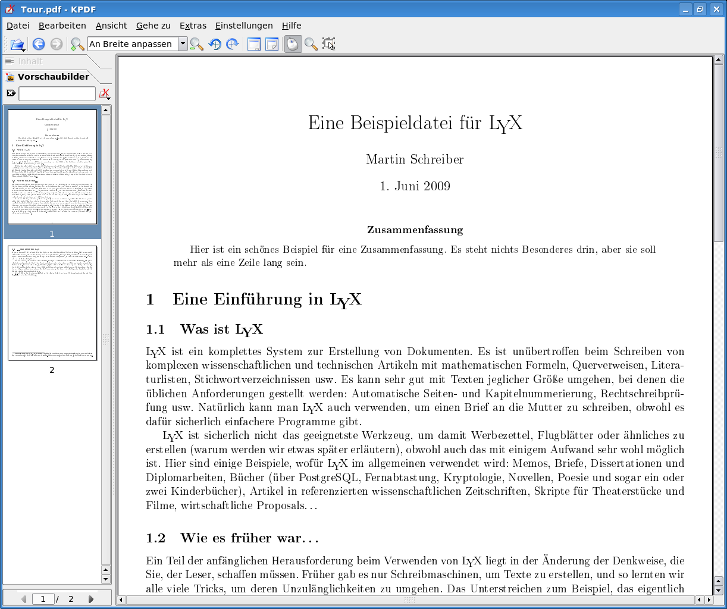This screenshot has width=727, height=609.
Task: Click the horizontal scrollbar right arrow
Action: tap(708, 600)
